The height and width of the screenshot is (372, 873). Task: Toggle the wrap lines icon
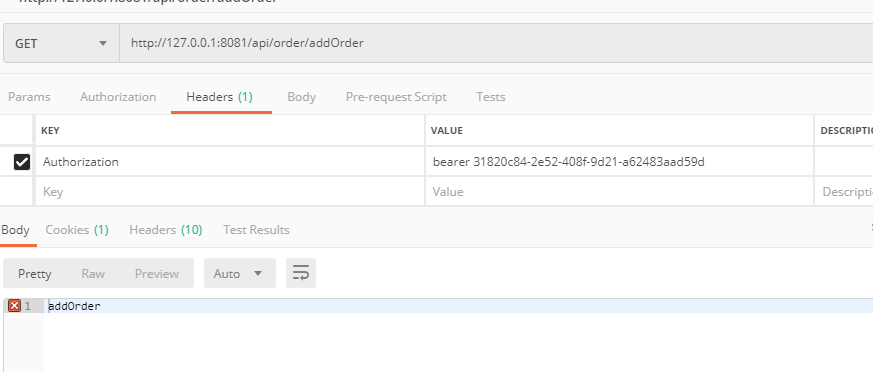click(301, 273)
